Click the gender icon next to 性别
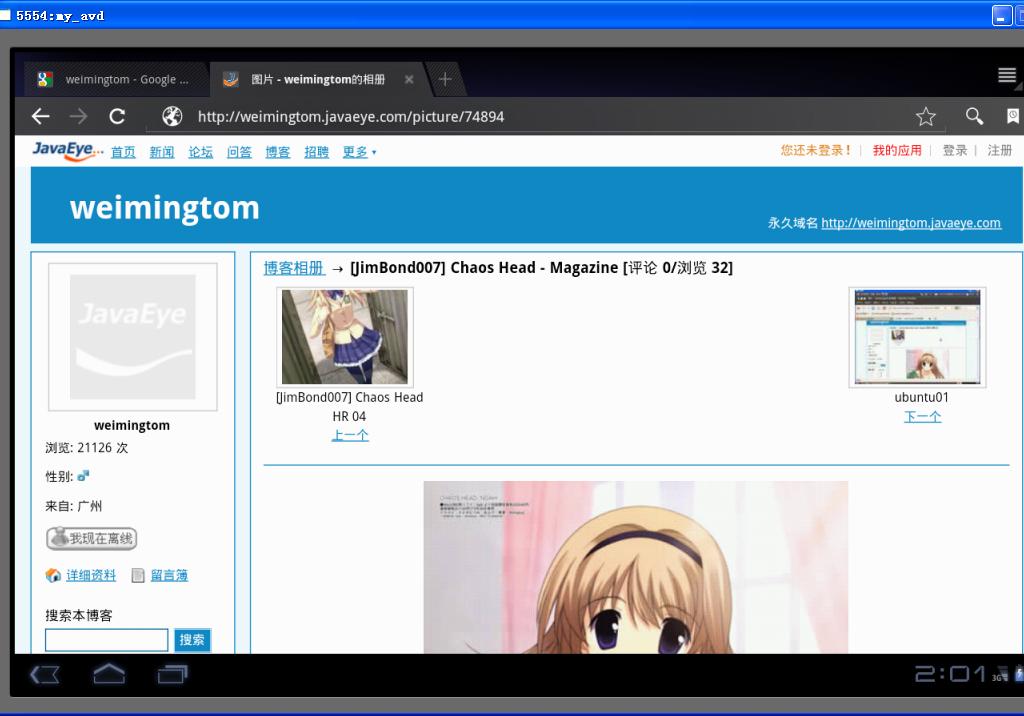 pos(83,476)
